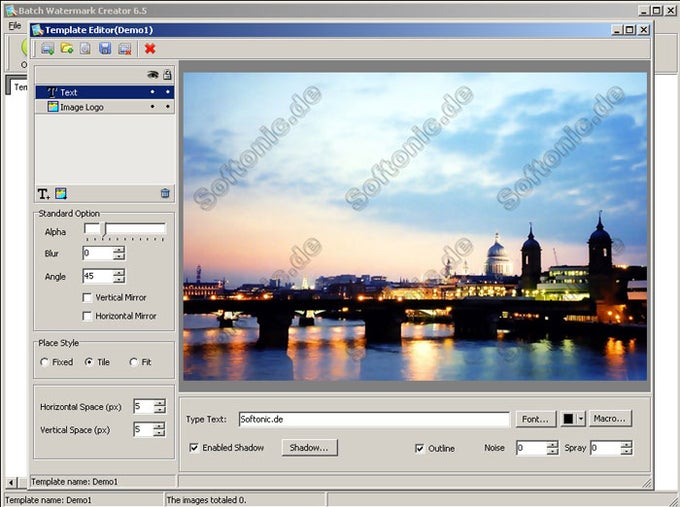Click the Alpha slider thumb

click(103, 229)
